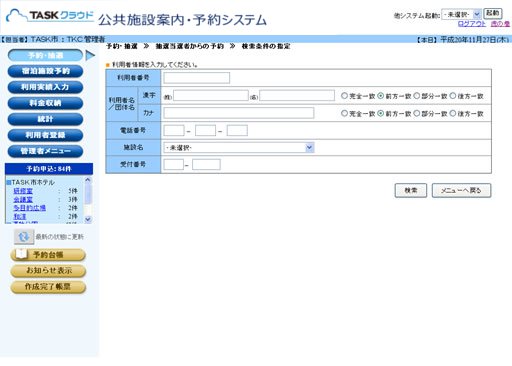Select 部分一致 for the カナ name row

pos(417,113)
